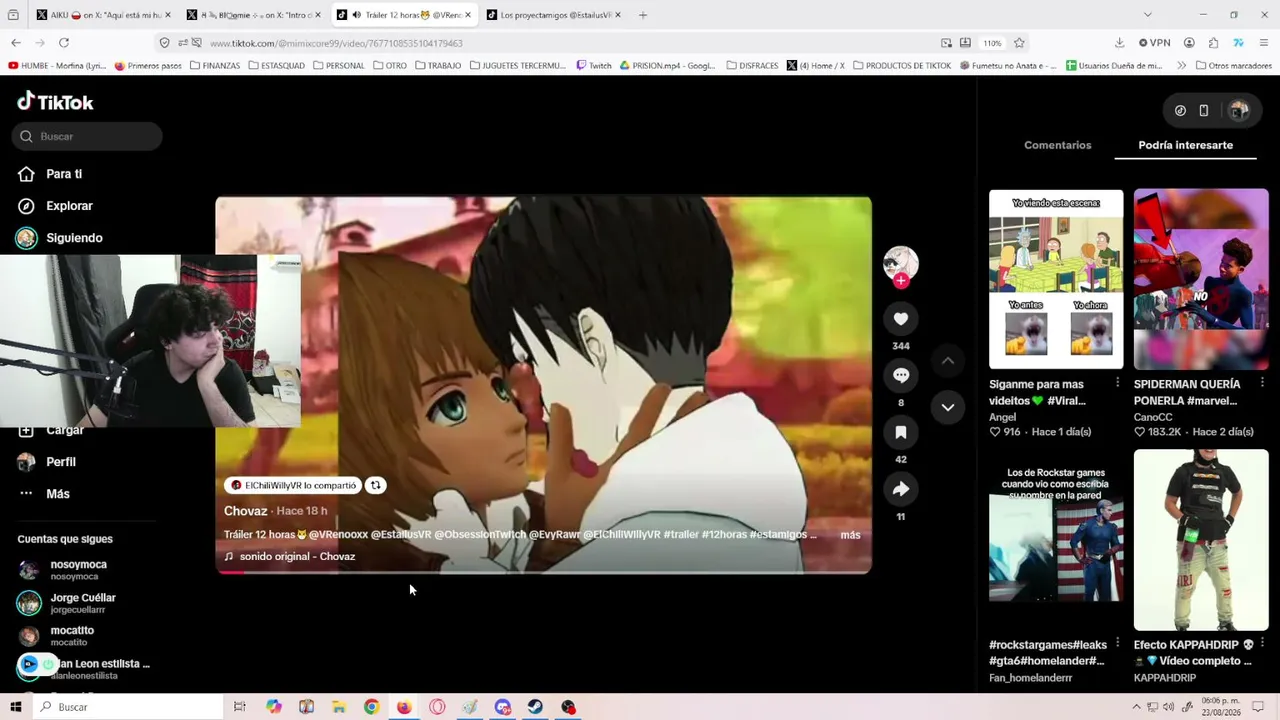
Task: Open options menu for Efecto KAPPAHDRIP video
Action: 1262,643
